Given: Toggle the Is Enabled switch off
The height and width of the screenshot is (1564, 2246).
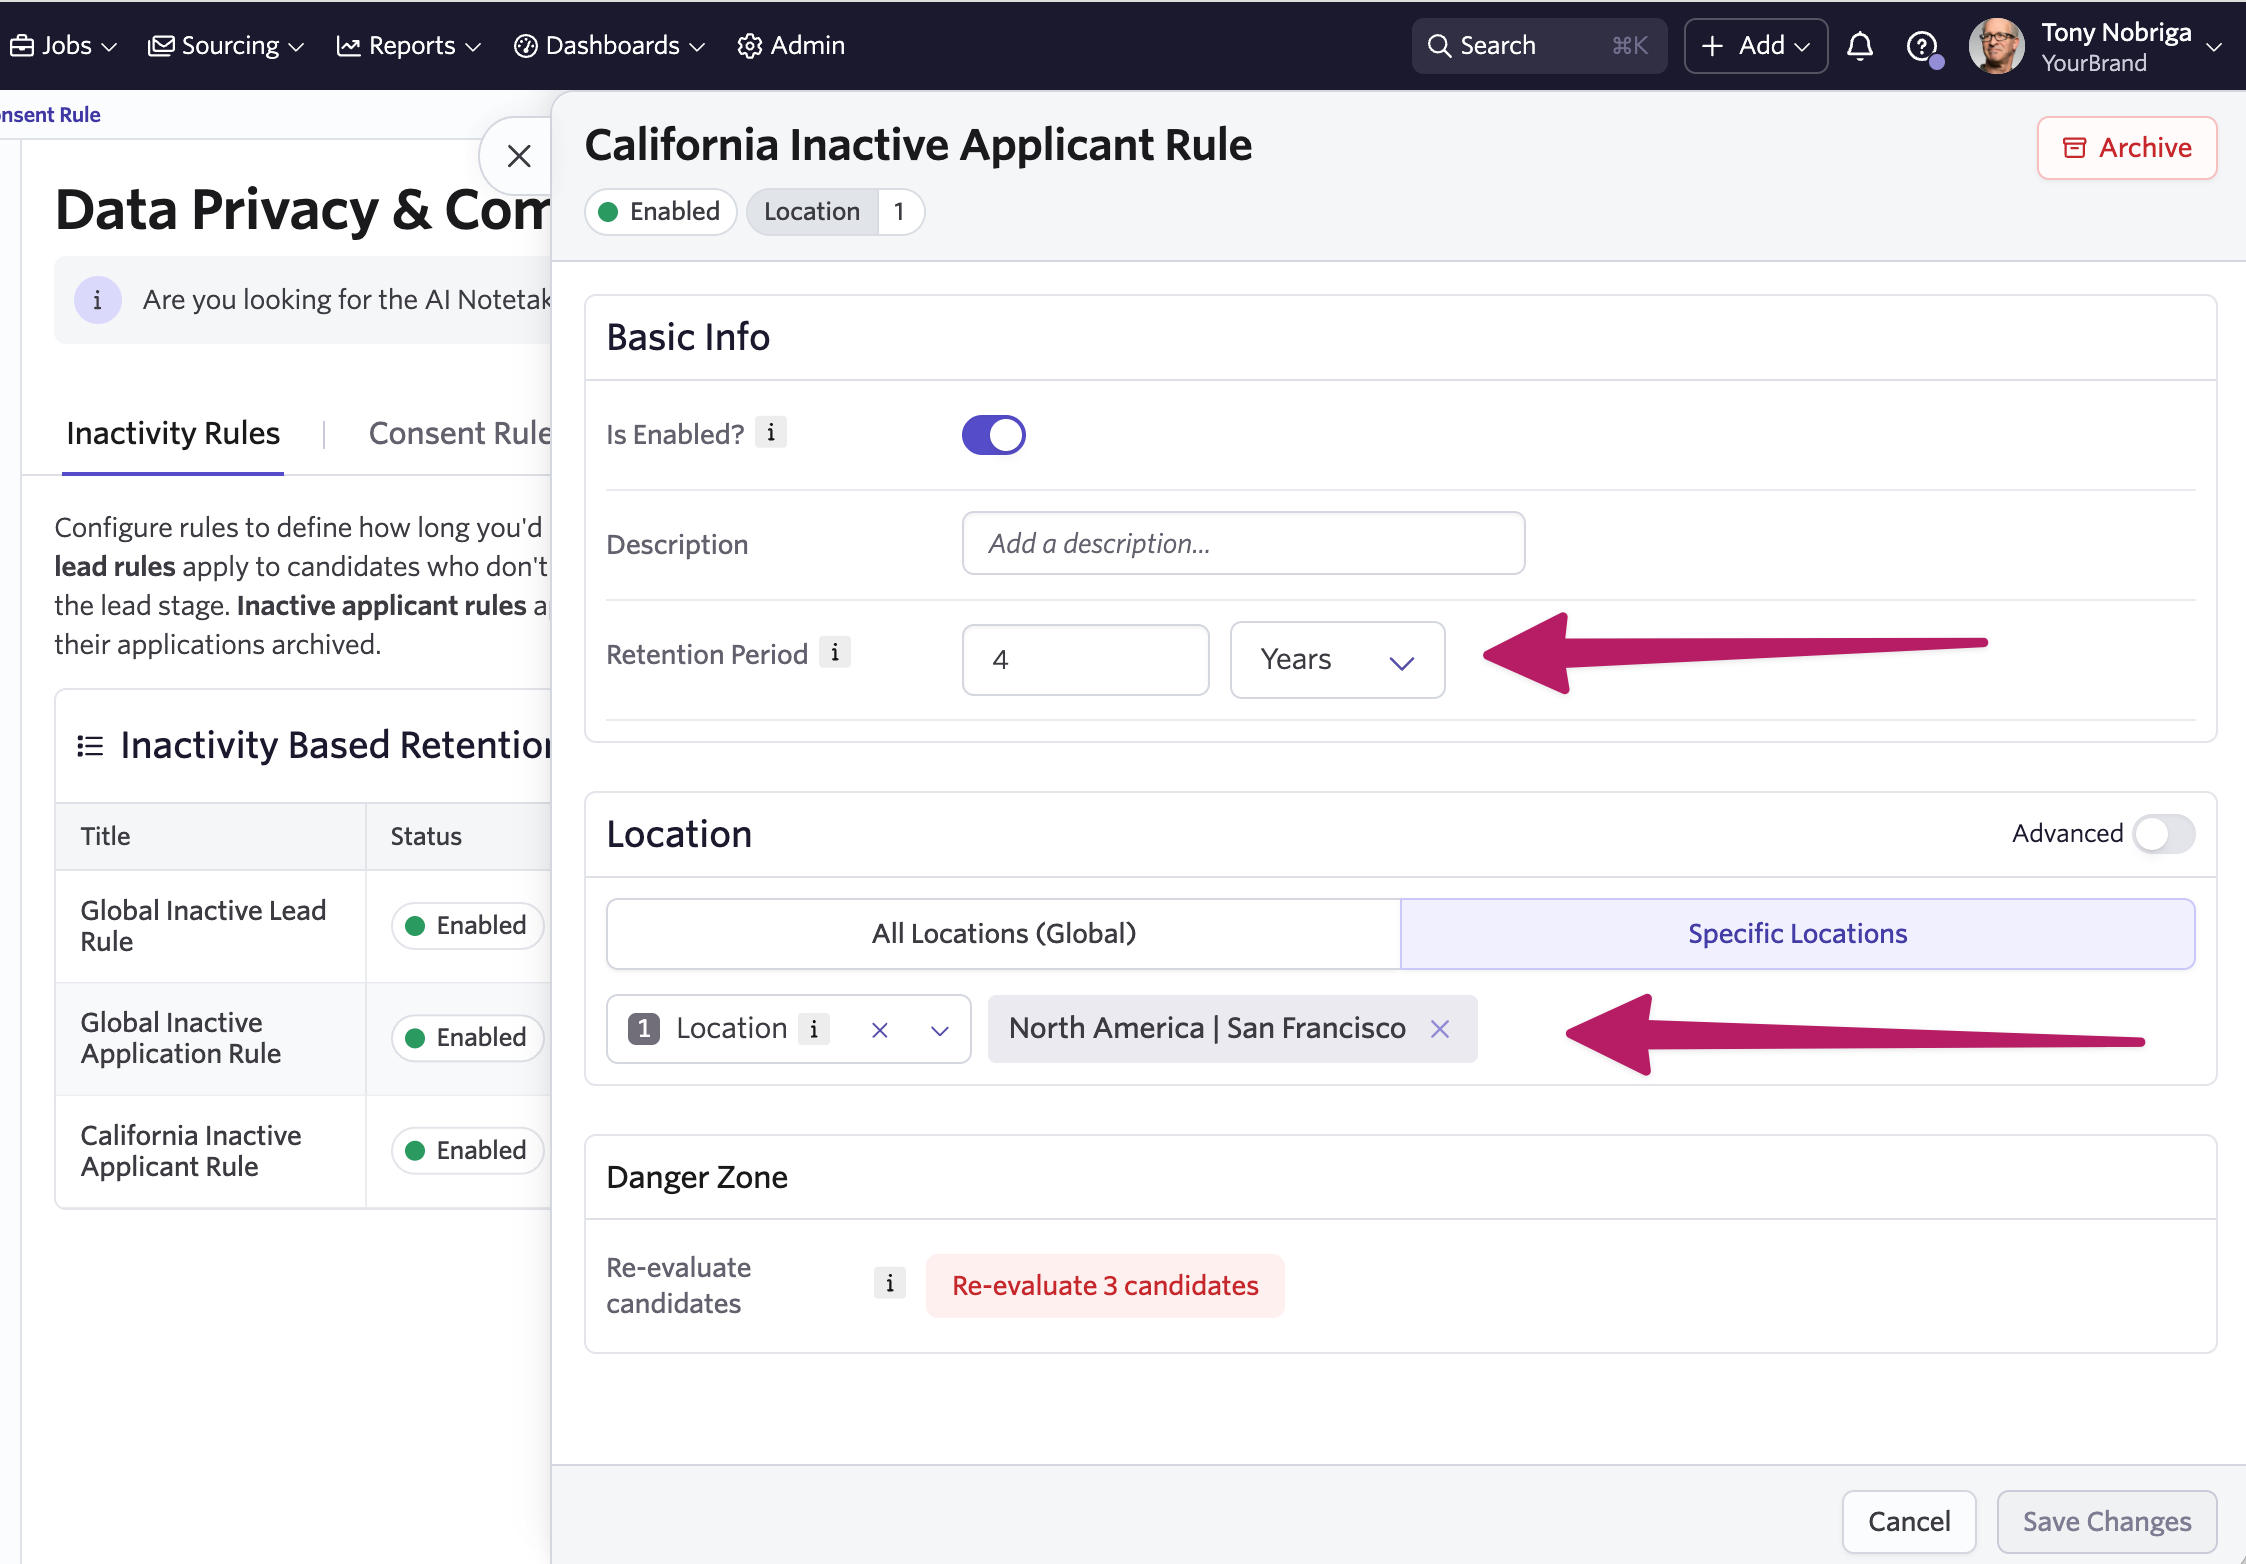Looking at the screenshot, I should 993,435.
